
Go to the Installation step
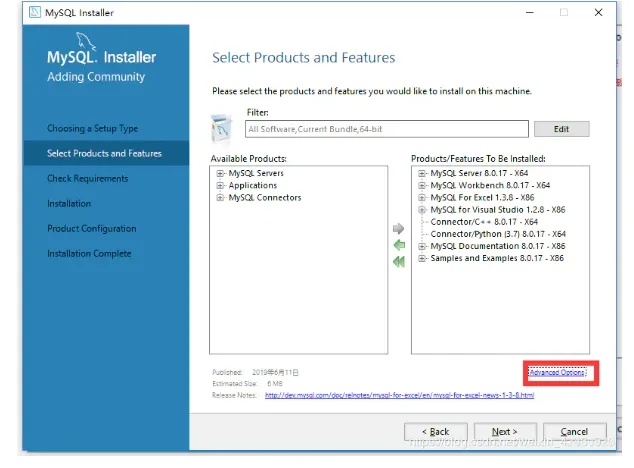69,203
